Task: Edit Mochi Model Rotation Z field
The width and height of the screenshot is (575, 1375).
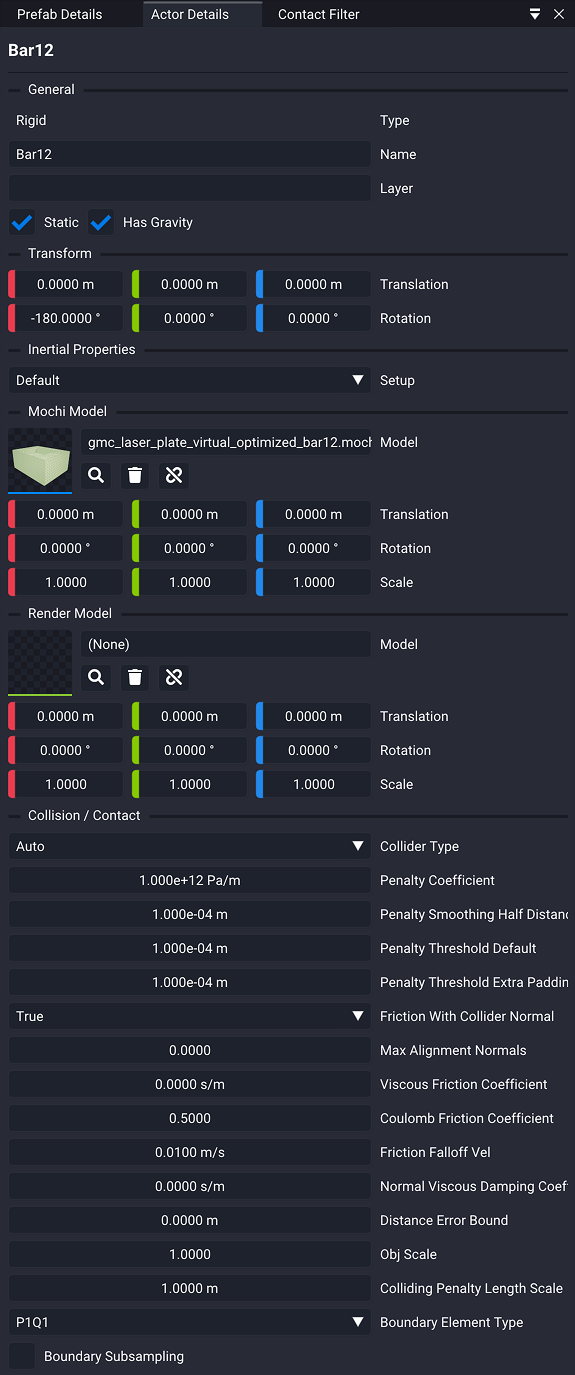Action: 314,548
